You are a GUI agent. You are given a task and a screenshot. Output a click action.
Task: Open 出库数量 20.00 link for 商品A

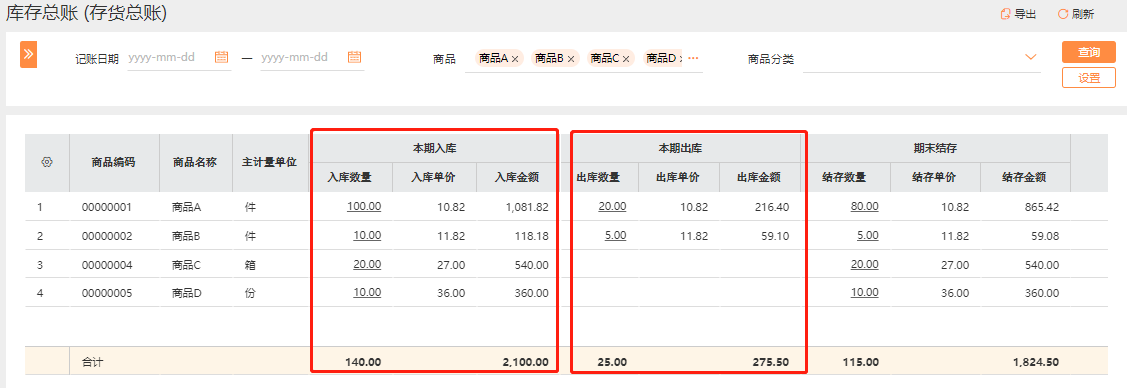click(x=612, y=206)
